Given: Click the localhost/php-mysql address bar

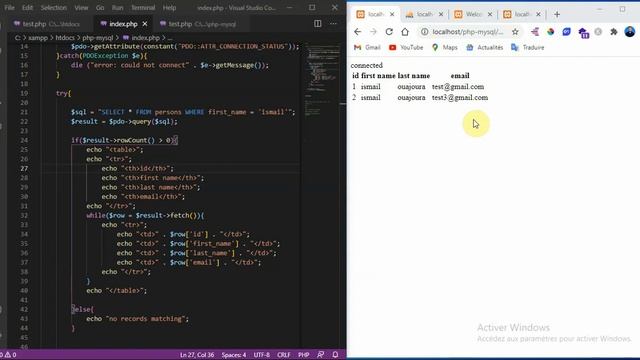Looking at the screenshot, I should [x=468, y=32].
